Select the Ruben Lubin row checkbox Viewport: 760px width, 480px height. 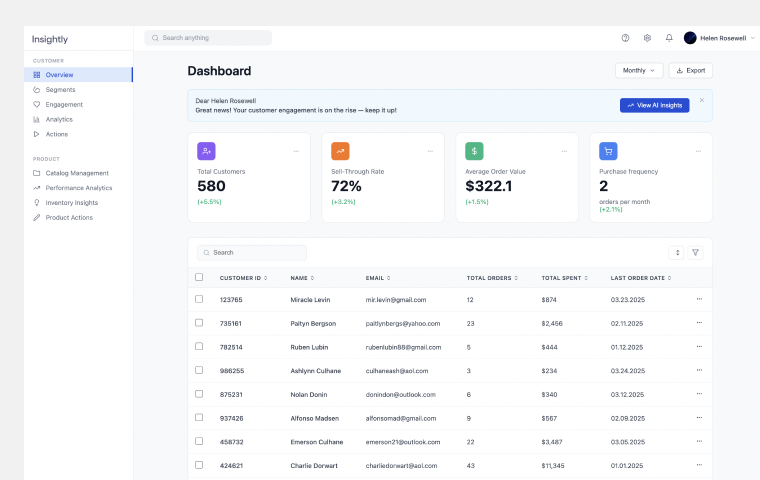tap(199, 347)
